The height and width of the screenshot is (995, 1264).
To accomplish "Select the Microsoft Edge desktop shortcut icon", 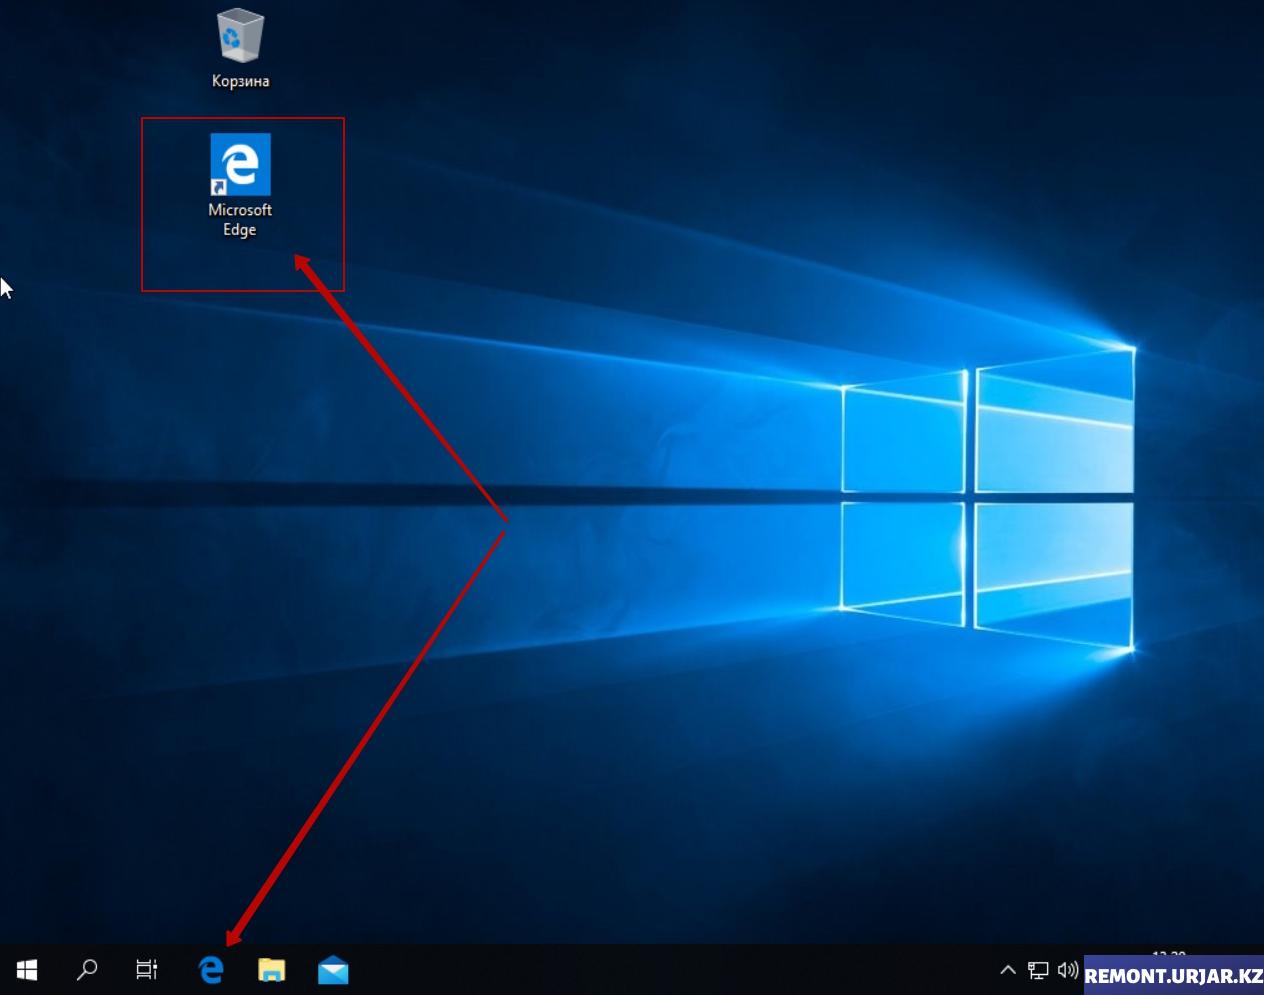I will coord(240,165).
